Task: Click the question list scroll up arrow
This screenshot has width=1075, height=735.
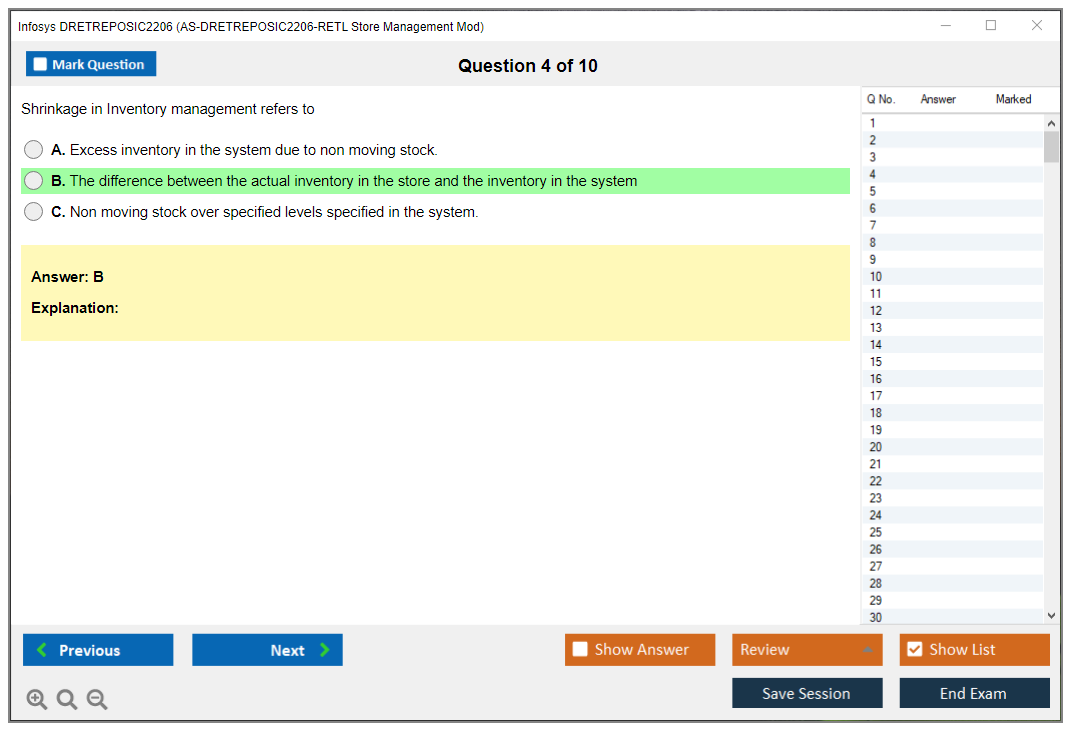Action: coord(1050,123)
